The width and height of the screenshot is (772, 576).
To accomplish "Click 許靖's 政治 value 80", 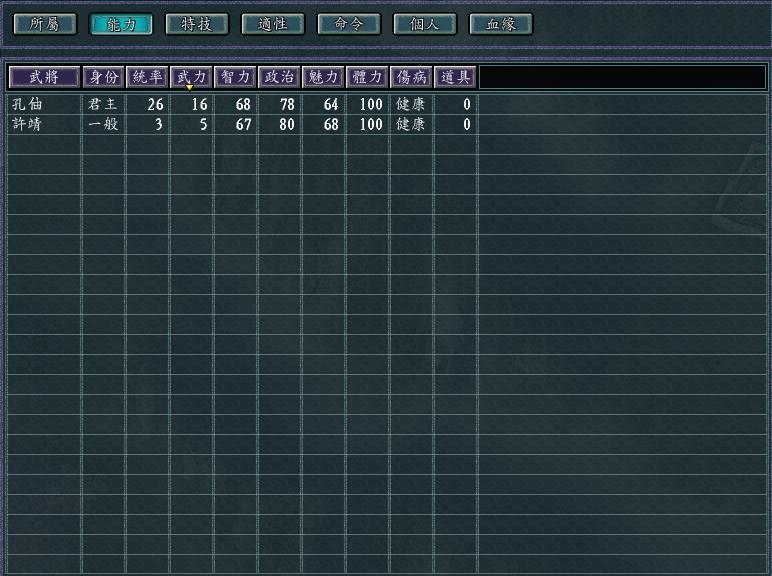I will pyautogui.click(x=287, y=124).
